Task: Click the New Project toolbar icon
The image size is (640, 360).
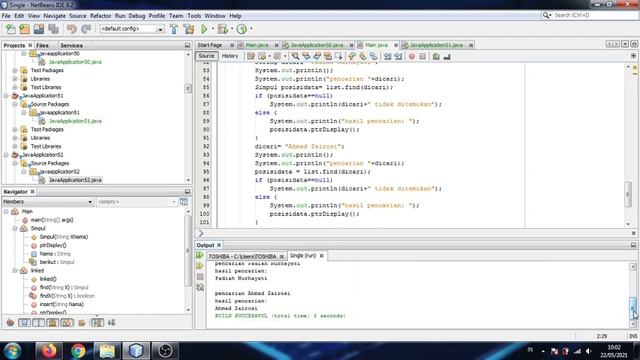Action: pos(24,29)
